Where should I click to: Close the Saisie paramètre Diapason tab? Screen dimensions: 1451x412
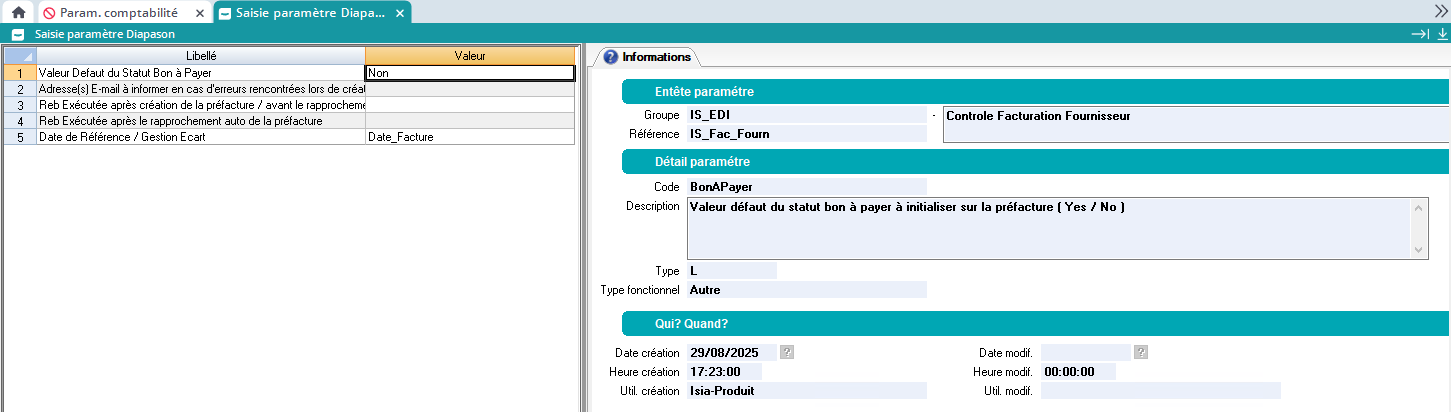coord(400,13)
